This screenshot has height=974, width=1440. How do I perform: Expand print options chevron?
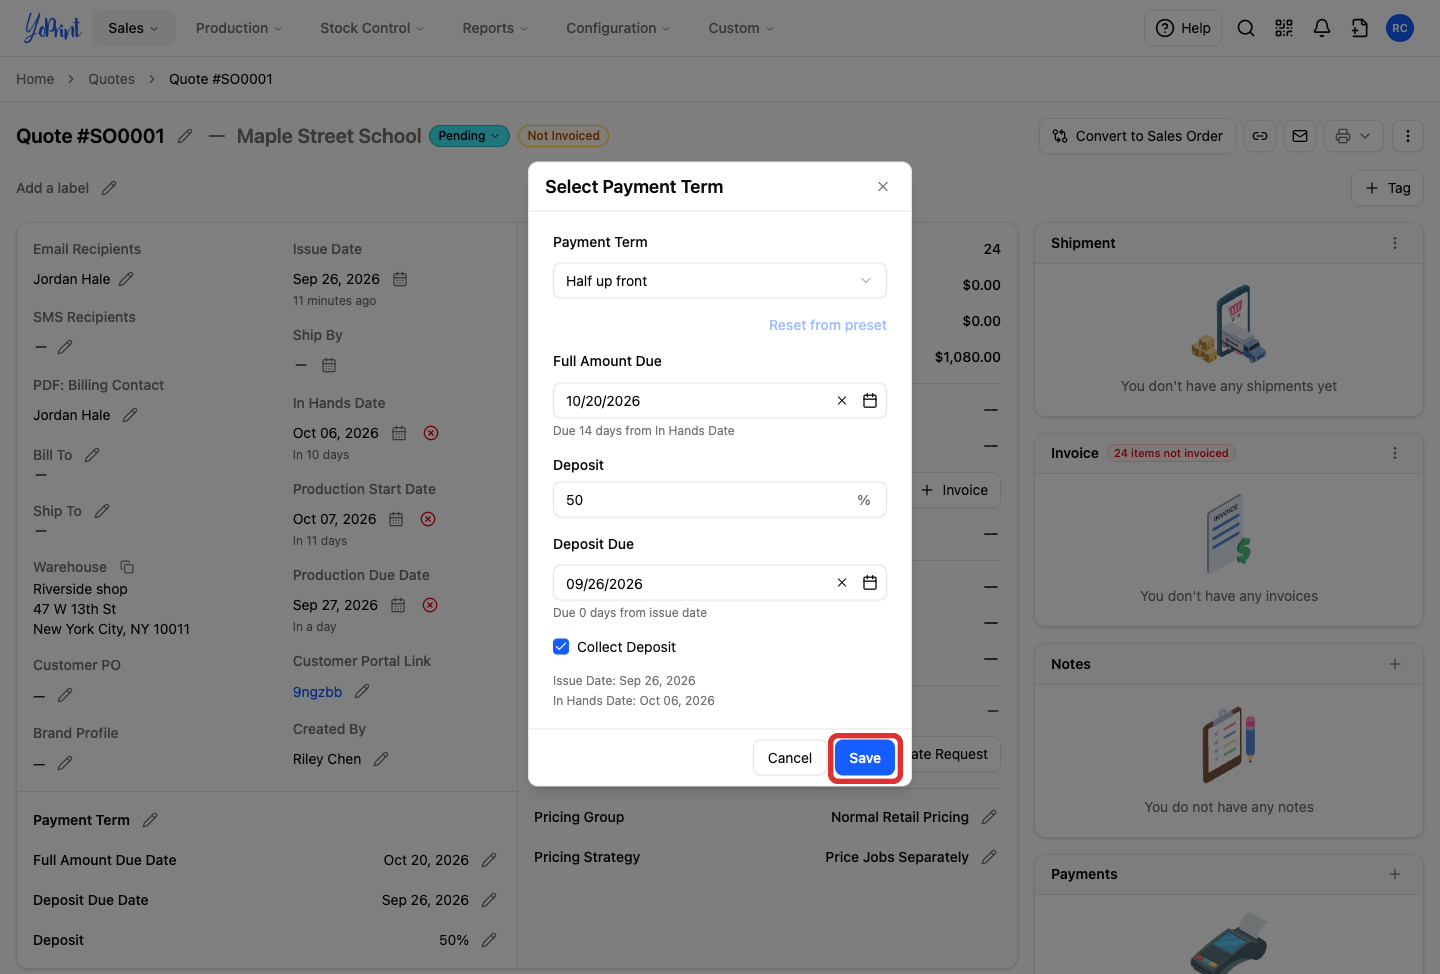1366,136
